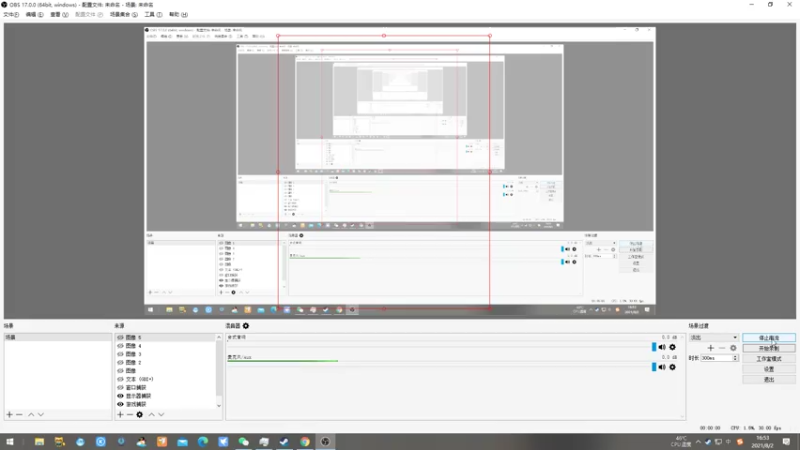Click 麦克风/Aux blue volume slider handle
This screenshot has width=800, height=450.
(654, 367)
